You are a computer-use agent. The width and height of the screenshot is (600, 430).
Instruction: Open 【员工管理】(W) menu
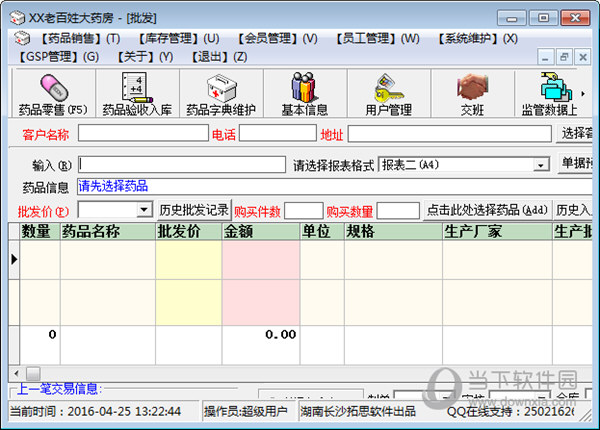click(377, 38)
